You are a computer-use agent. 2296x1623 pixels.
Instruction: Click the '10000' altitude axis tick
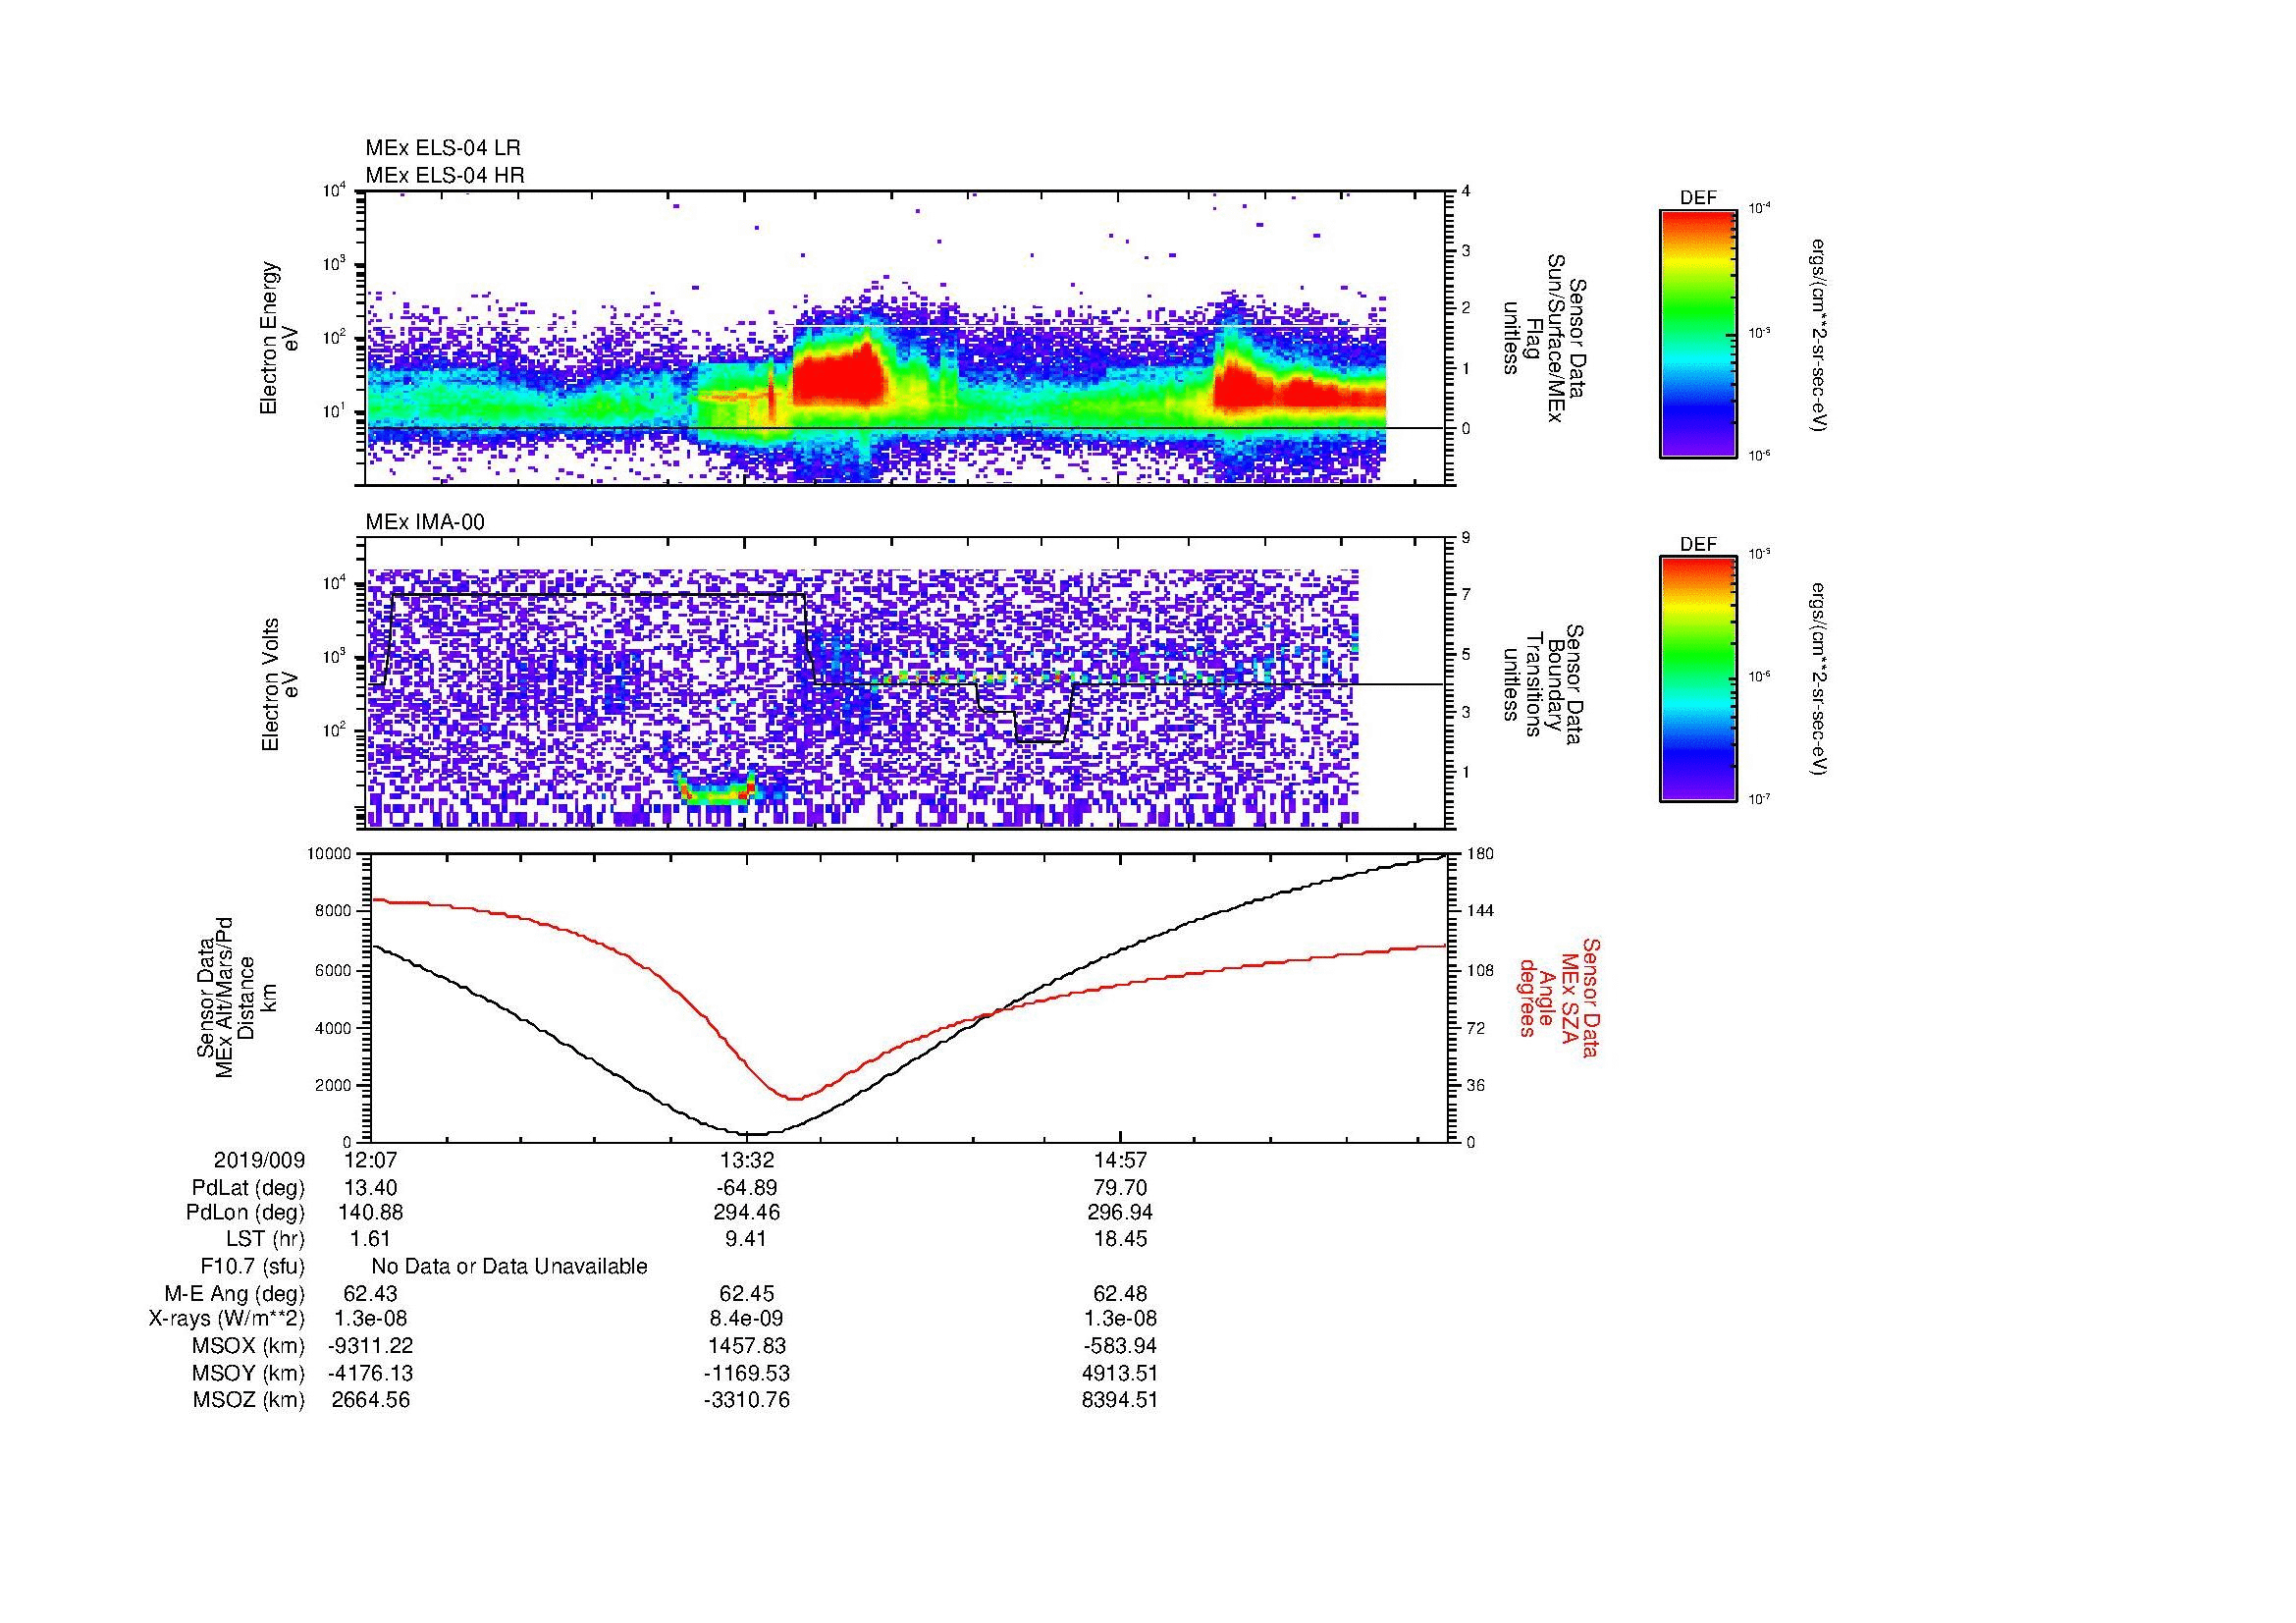click(329, 854)
